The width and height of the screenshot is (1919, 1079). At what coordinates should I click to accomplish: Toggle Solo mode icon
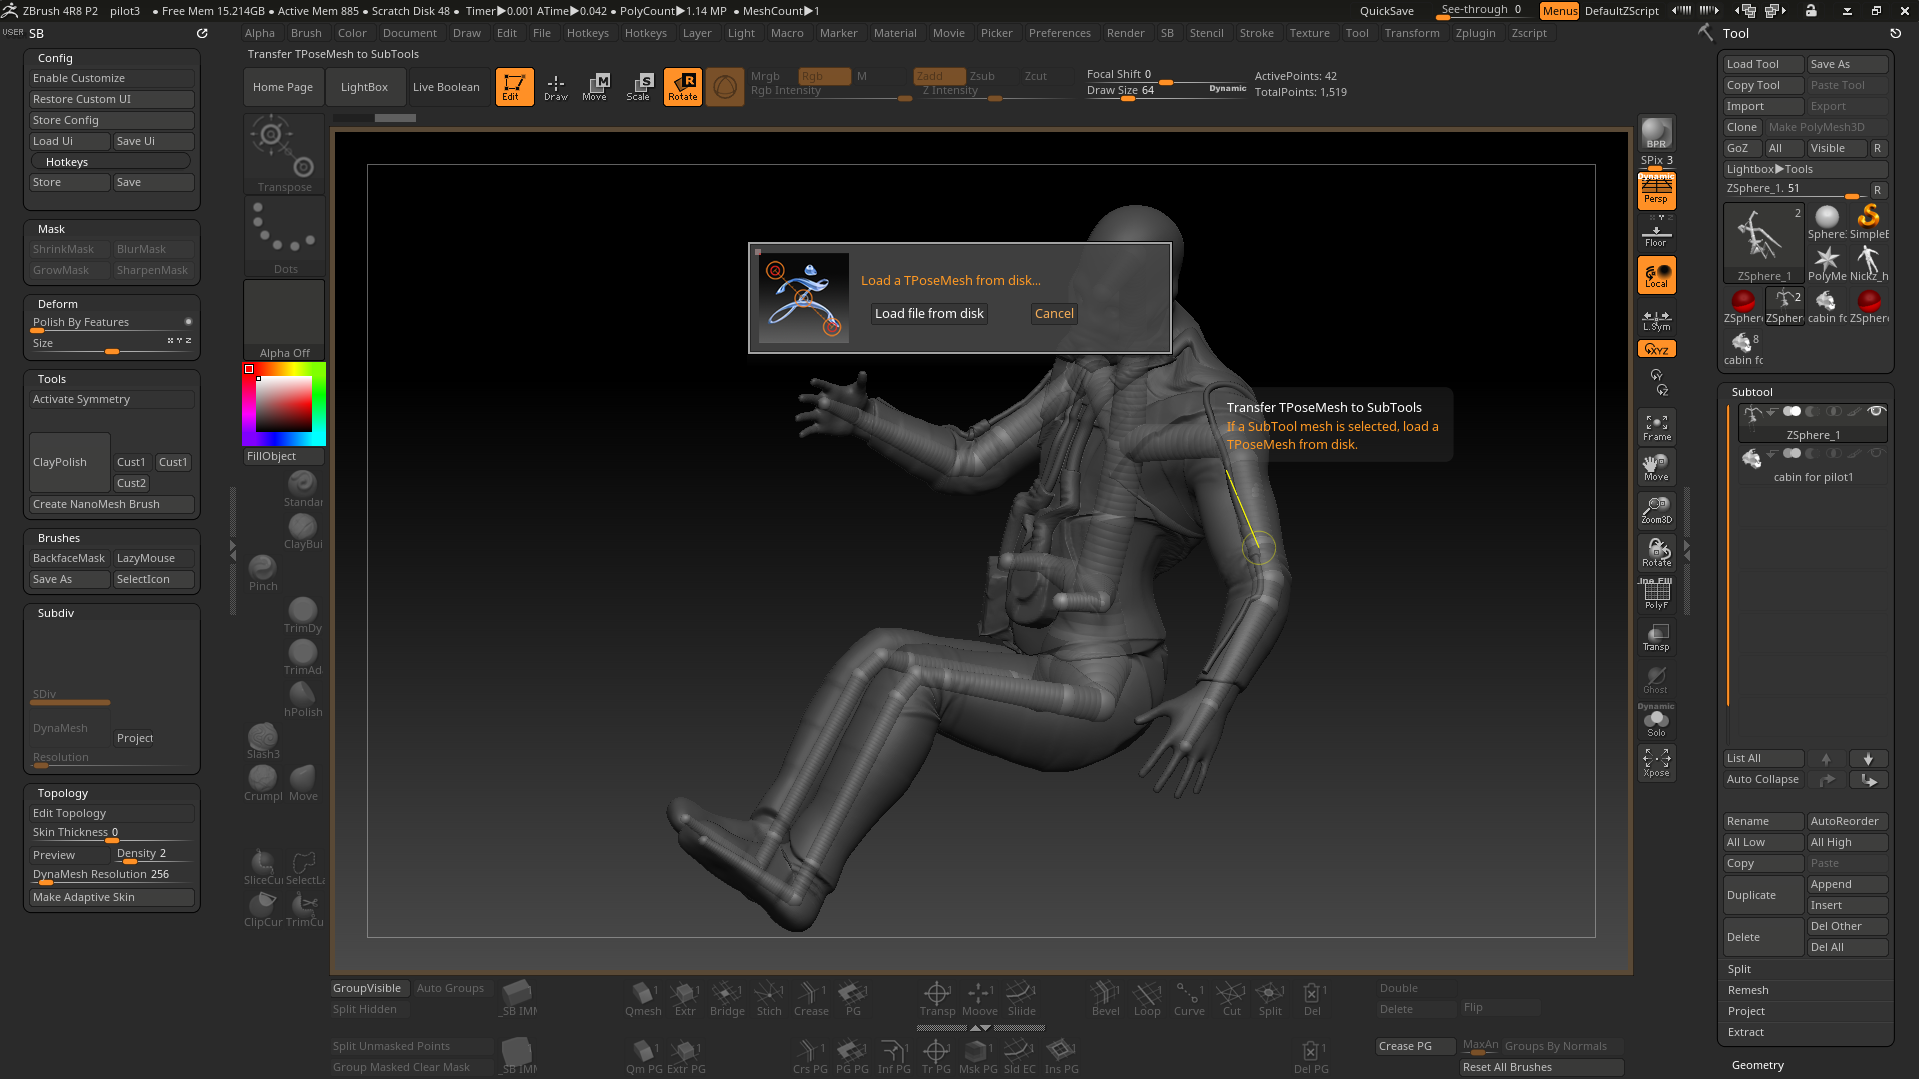(1656, 722)
